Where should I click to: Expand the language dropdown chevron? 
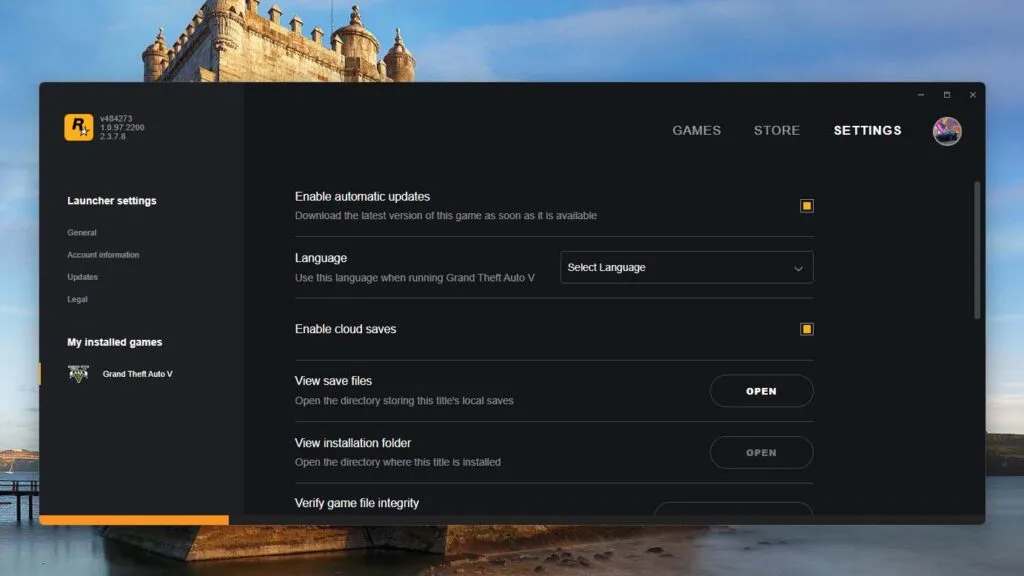(x=798, y=267)
